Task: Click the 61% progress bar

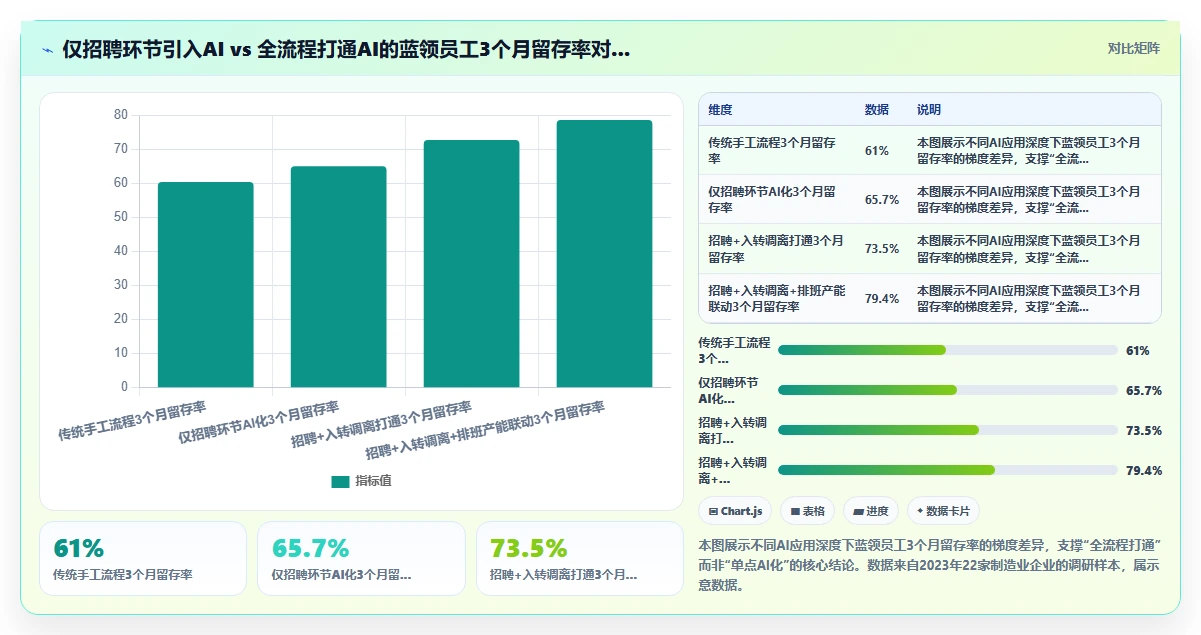Action: (x=948, y=350)
